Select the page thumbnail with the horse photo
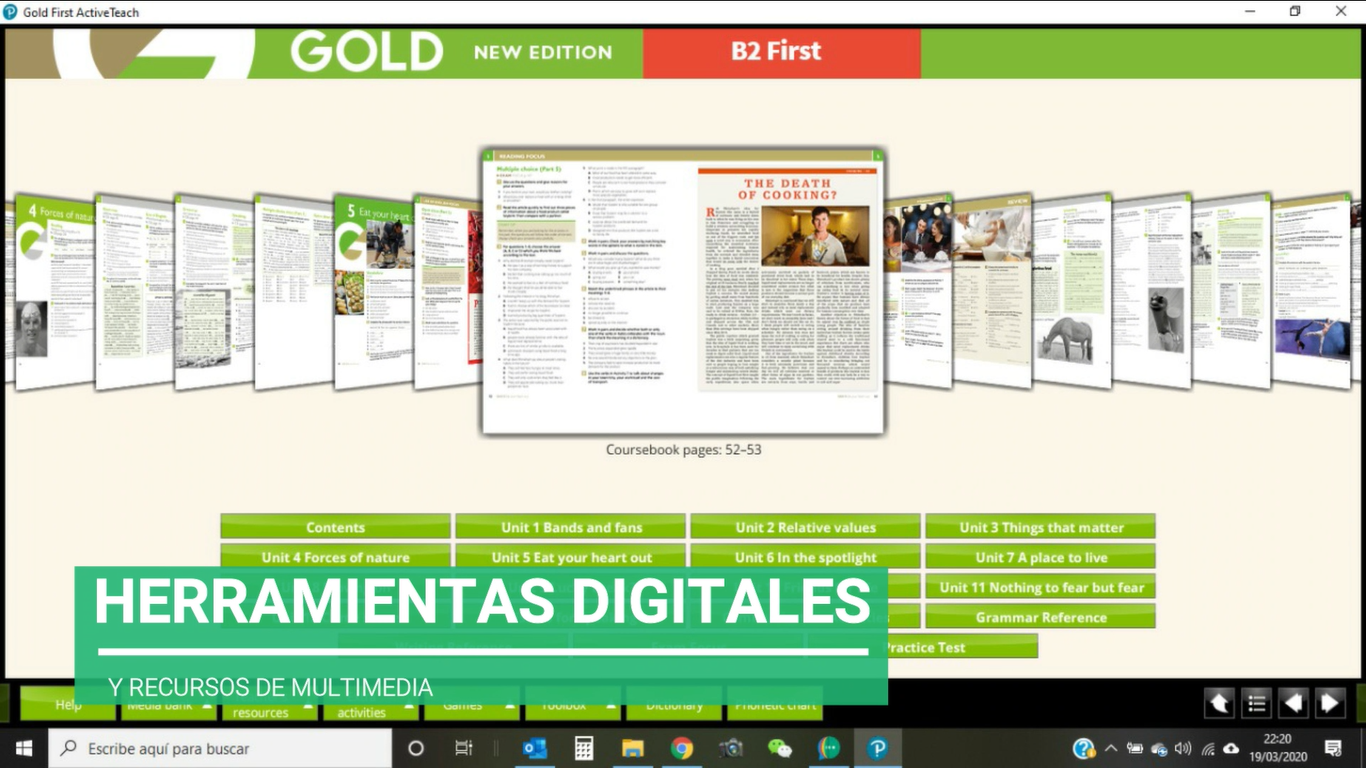Screen dimensions: 1366x768 point(1072,291)
